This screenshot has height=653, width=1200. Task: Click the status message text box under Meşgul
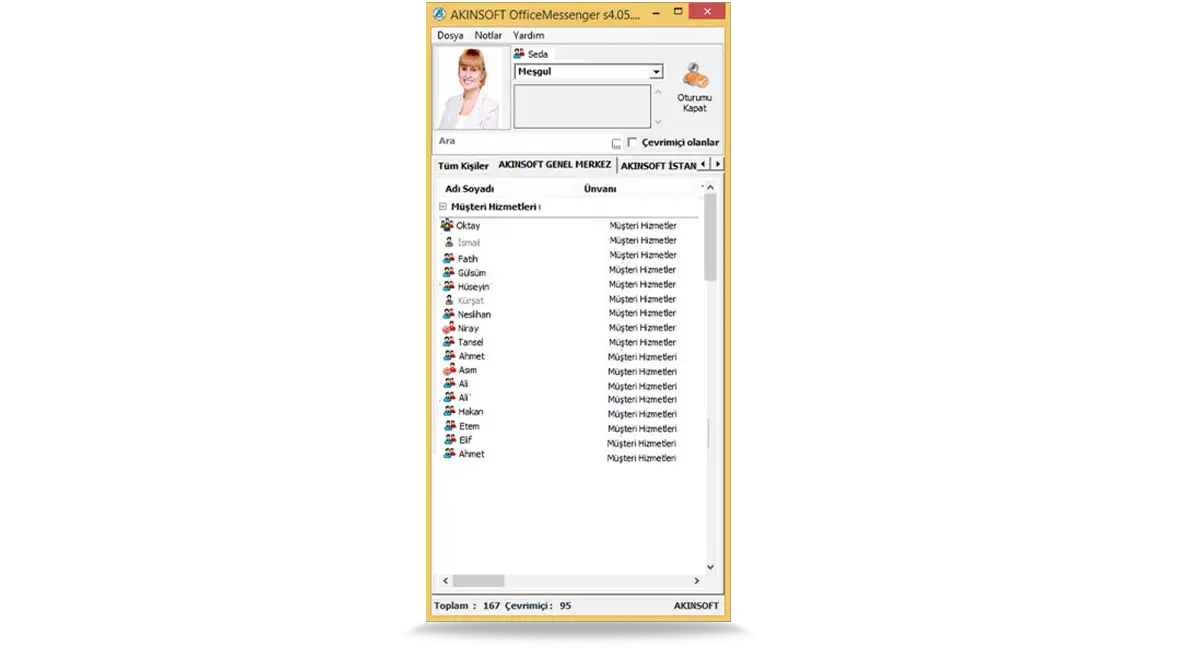582,106
